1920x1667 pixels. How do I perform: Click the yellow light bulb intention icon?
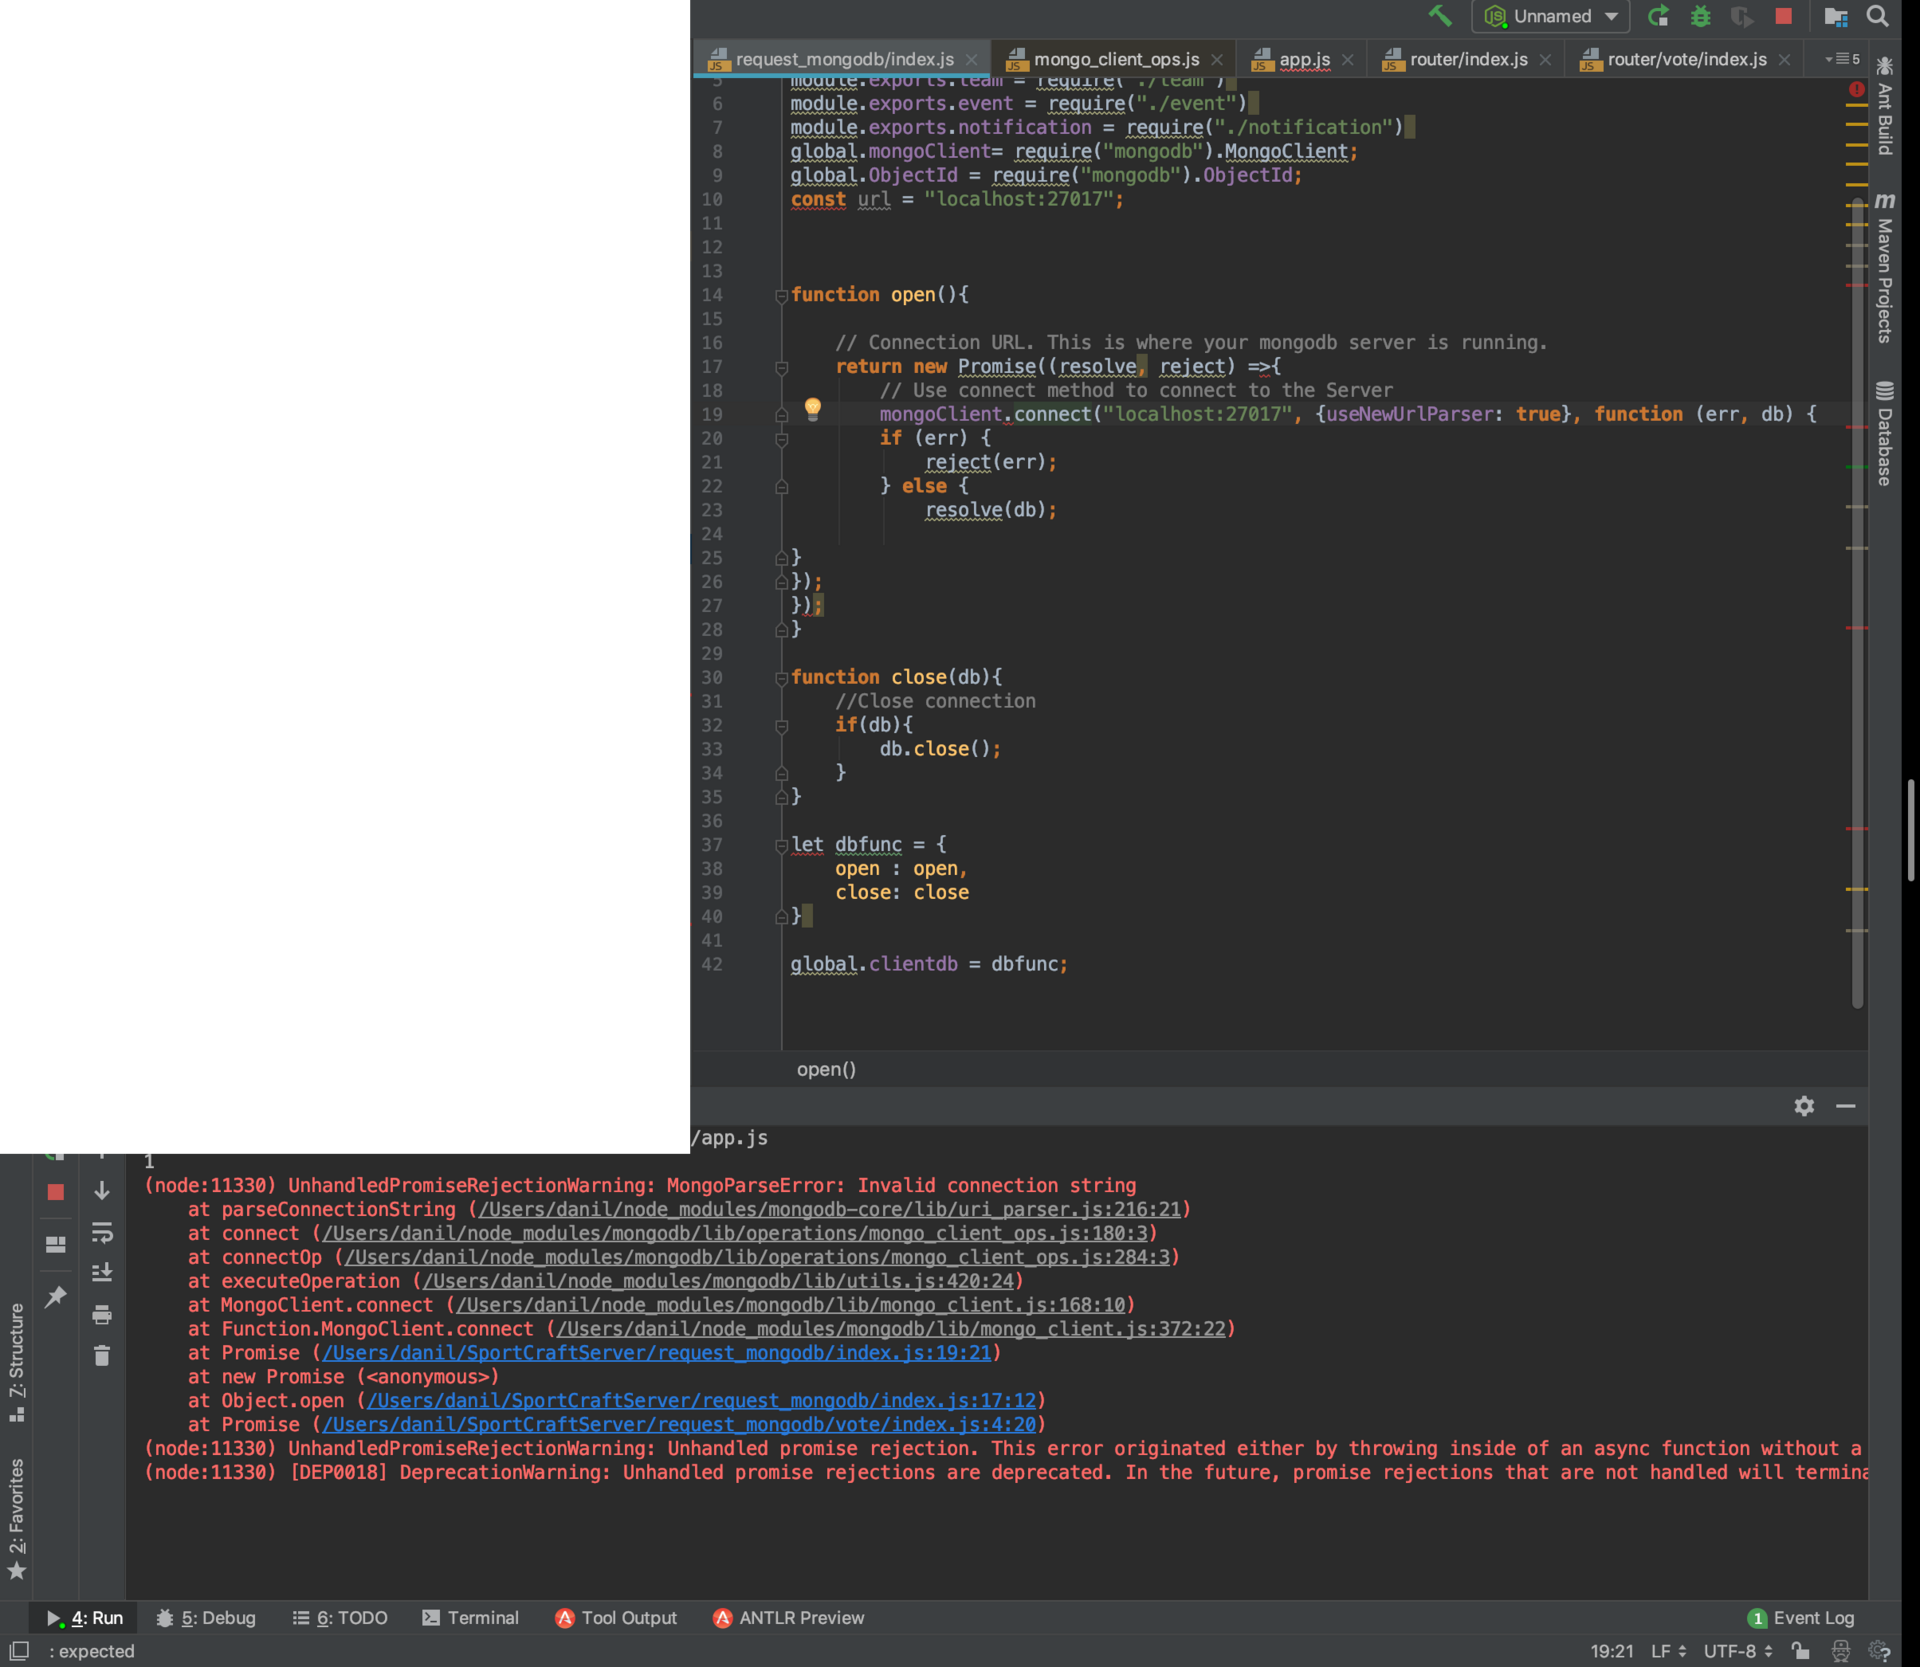[813, 408]
